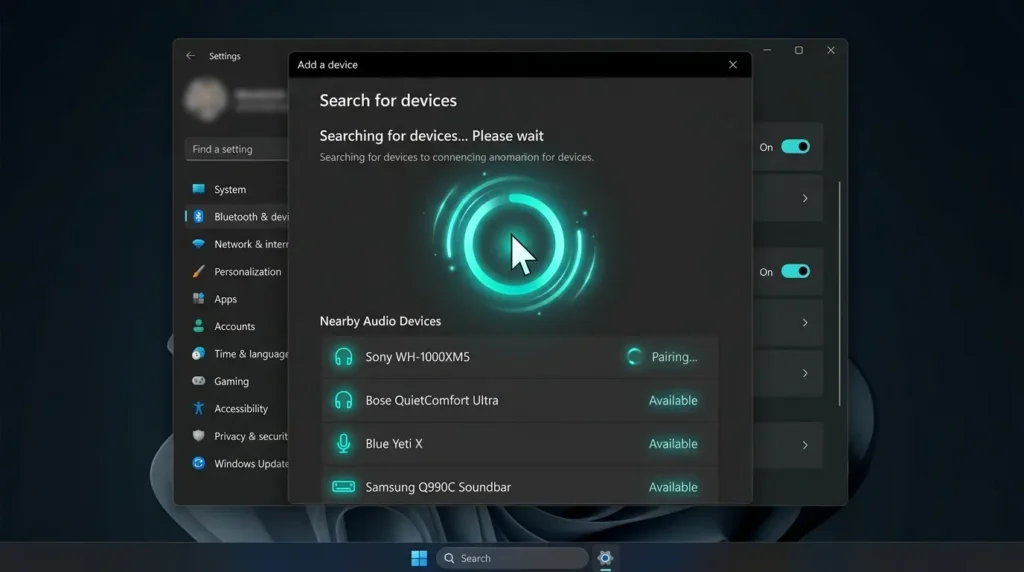1024x572 pixels.
Task: Click the Gaming controller icon
Action: 199,381
